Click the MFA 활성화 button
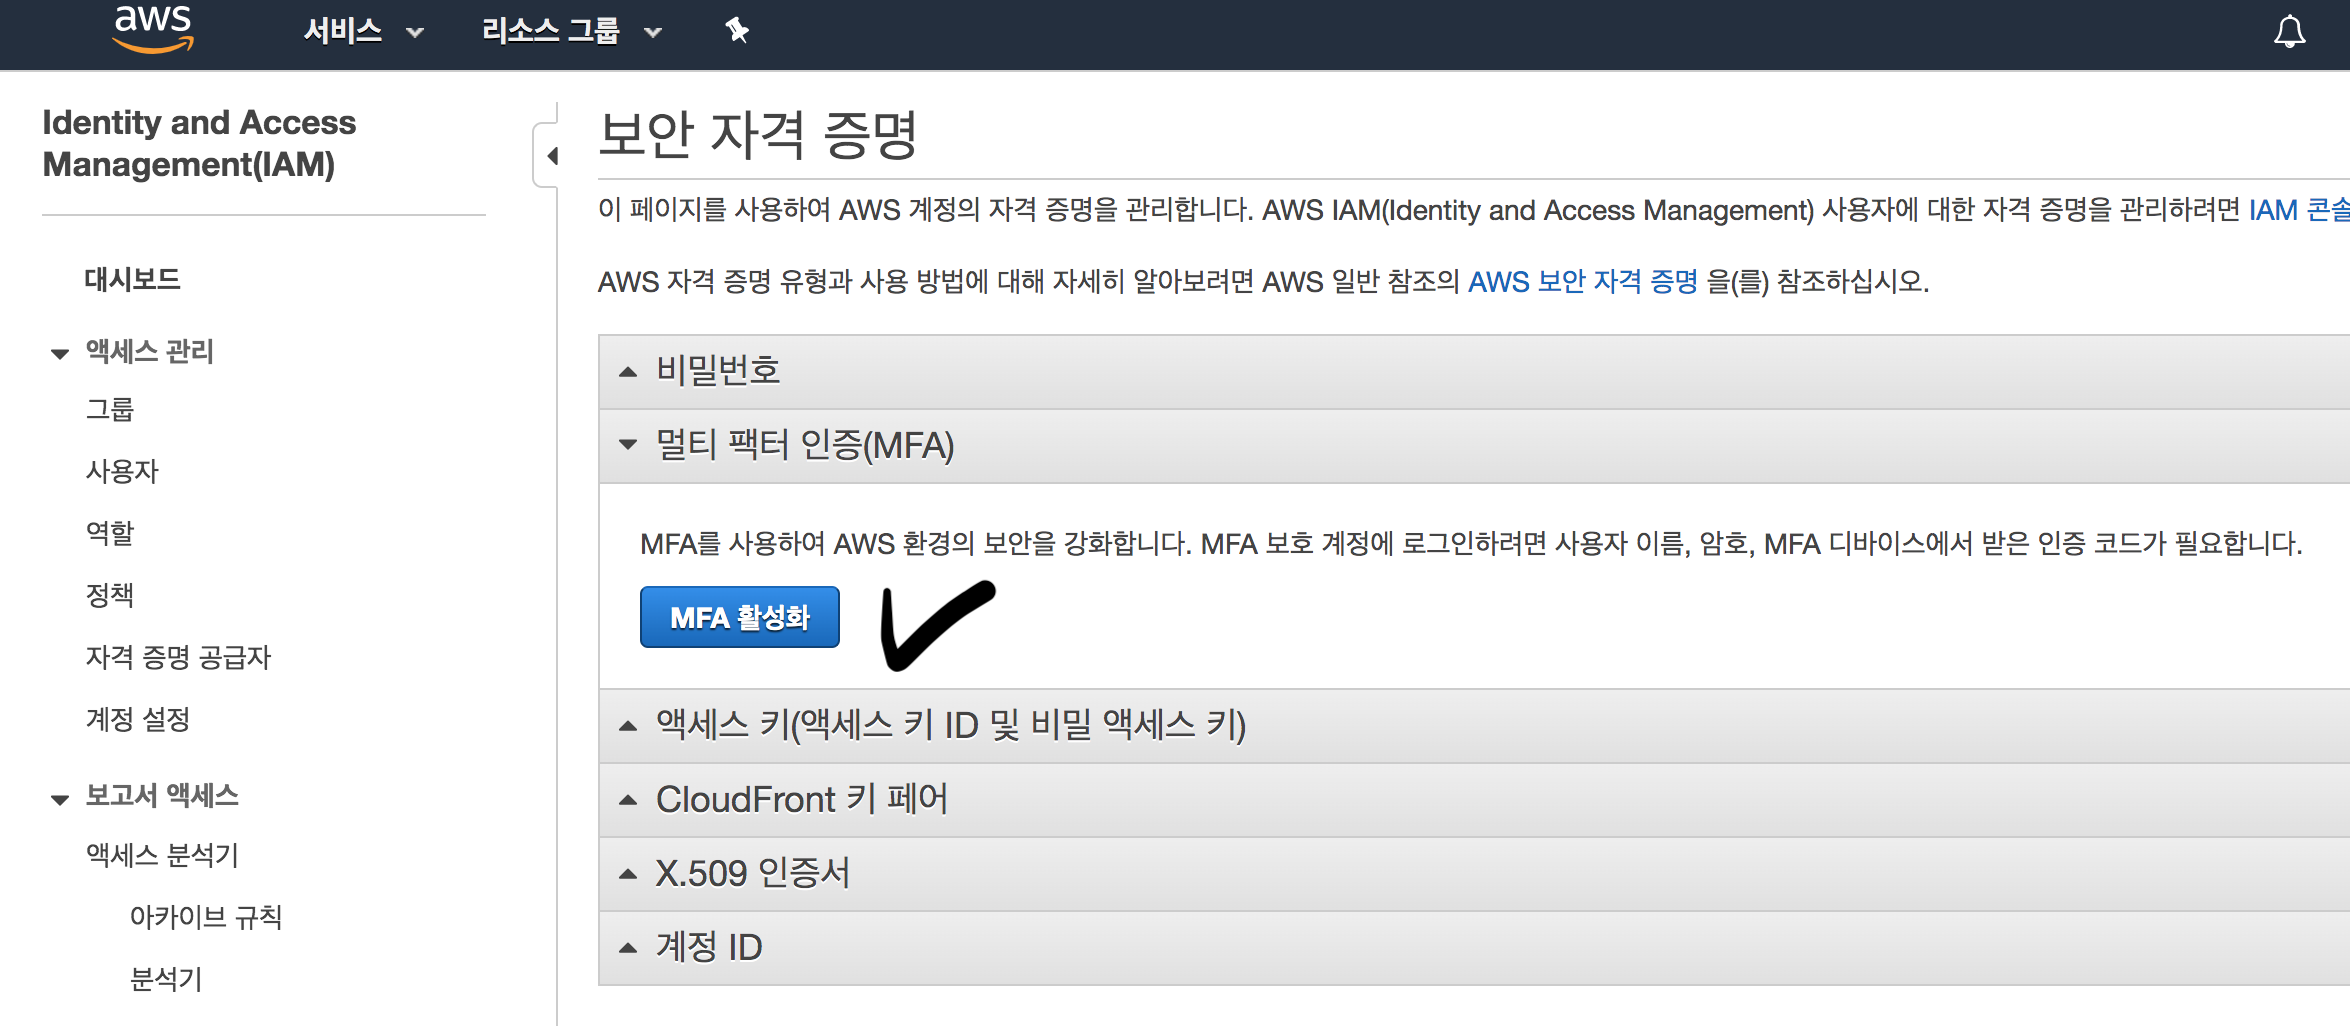 (740, 617)
